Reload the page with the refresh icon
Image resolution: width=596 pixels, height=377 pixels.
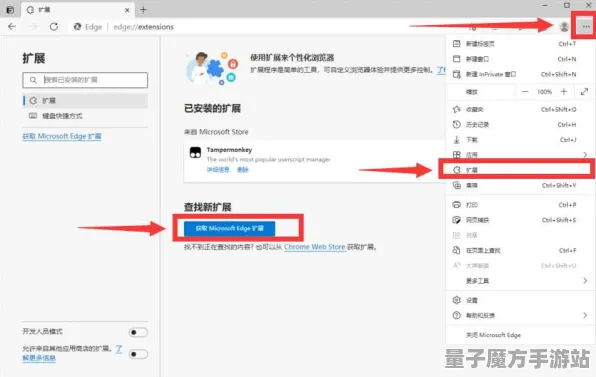coord(54,27)
